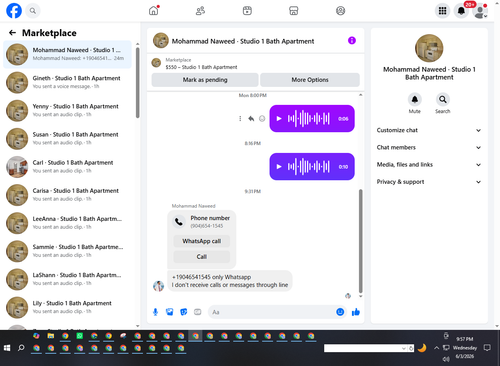500x366 pixels.
Task: Search in conversation magnifier icon
Action: tap(443, 99)
